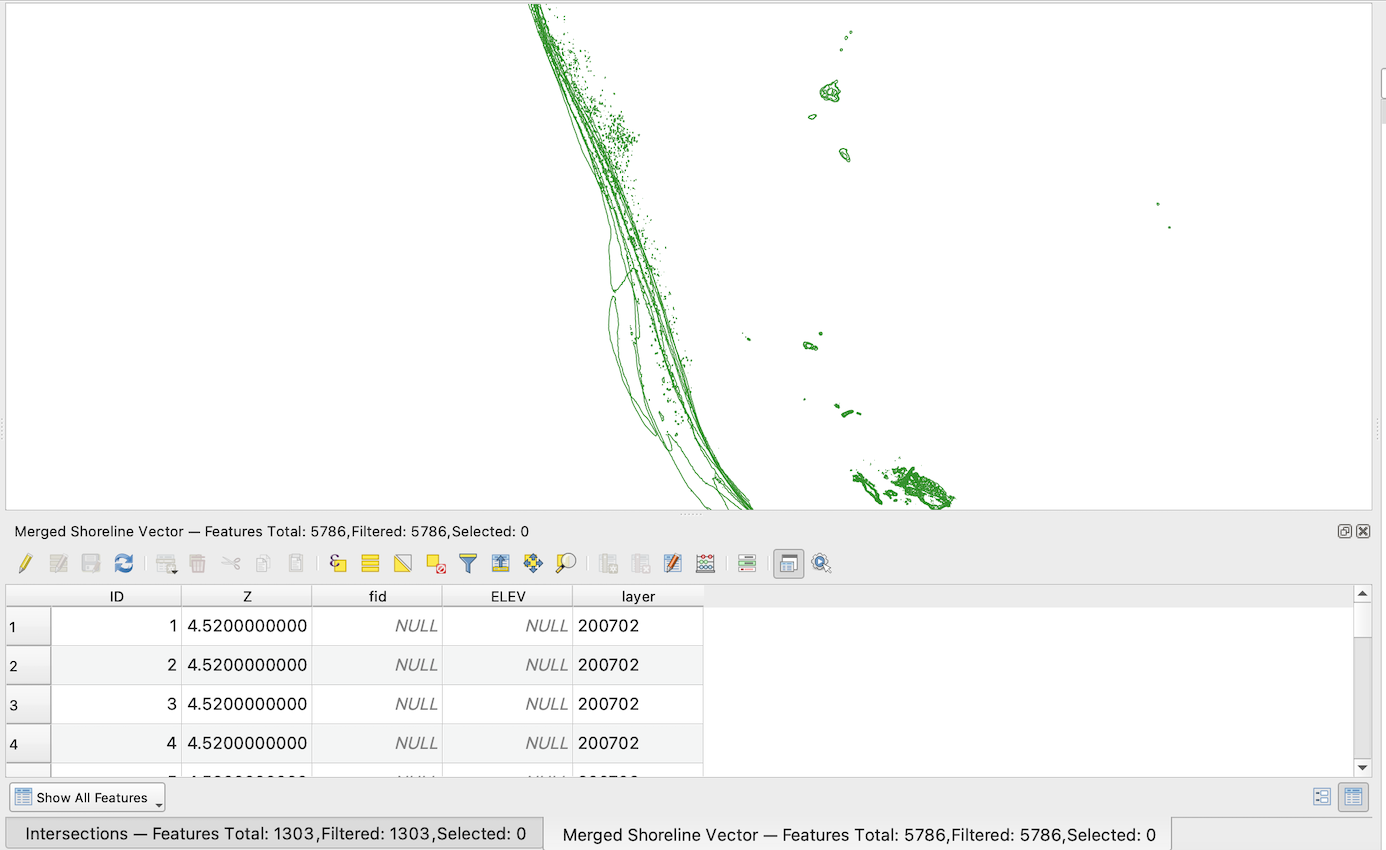Toggle docked attribute table mode

(x=788, y=563)
